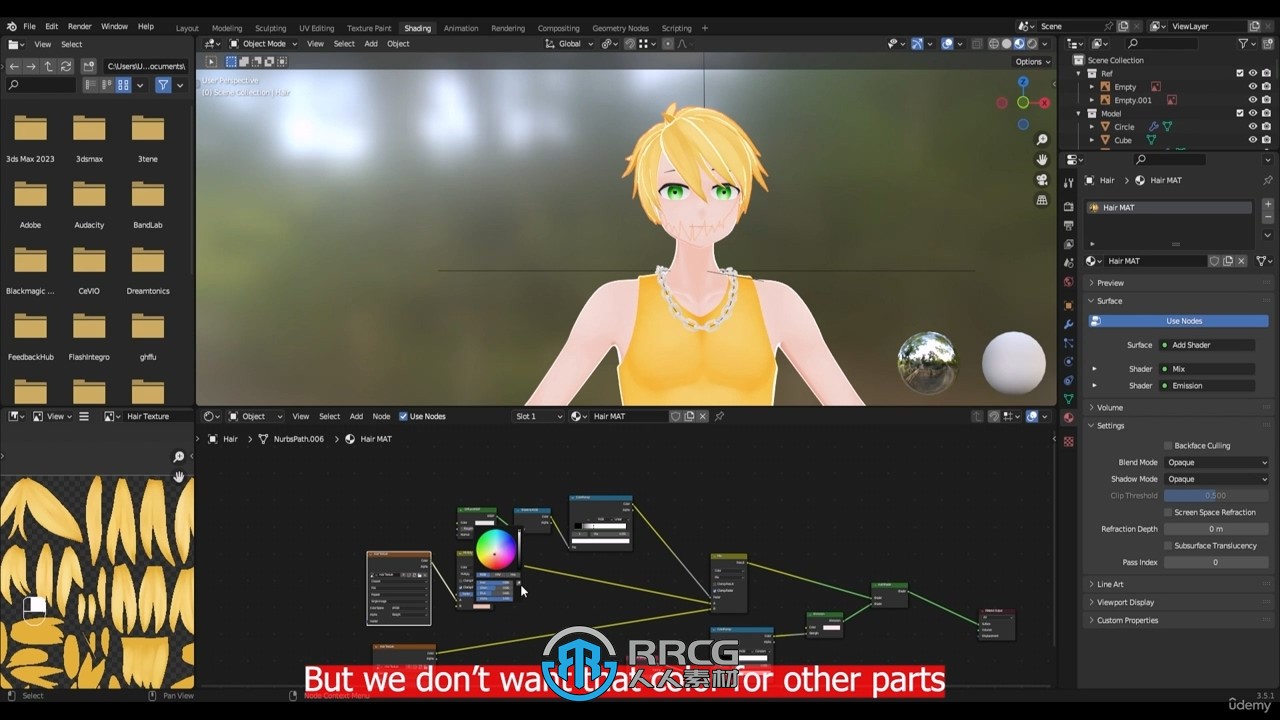
Task: Toggle Model collection exclude checkbox in outliner
Action: tap(1240, 113)
